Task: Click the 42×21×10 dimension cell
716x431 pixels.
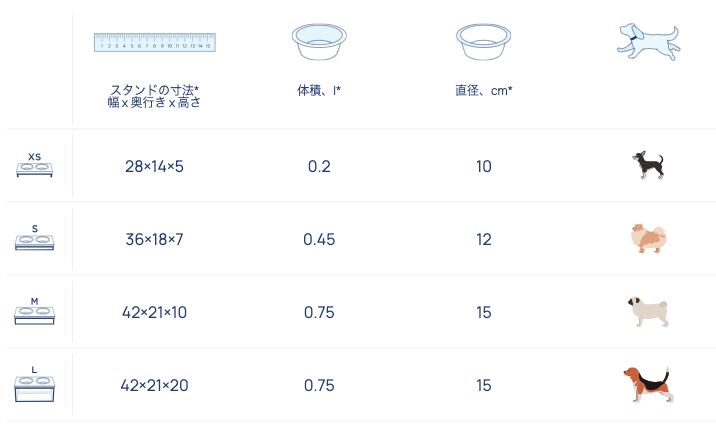Action: [154, 312]
